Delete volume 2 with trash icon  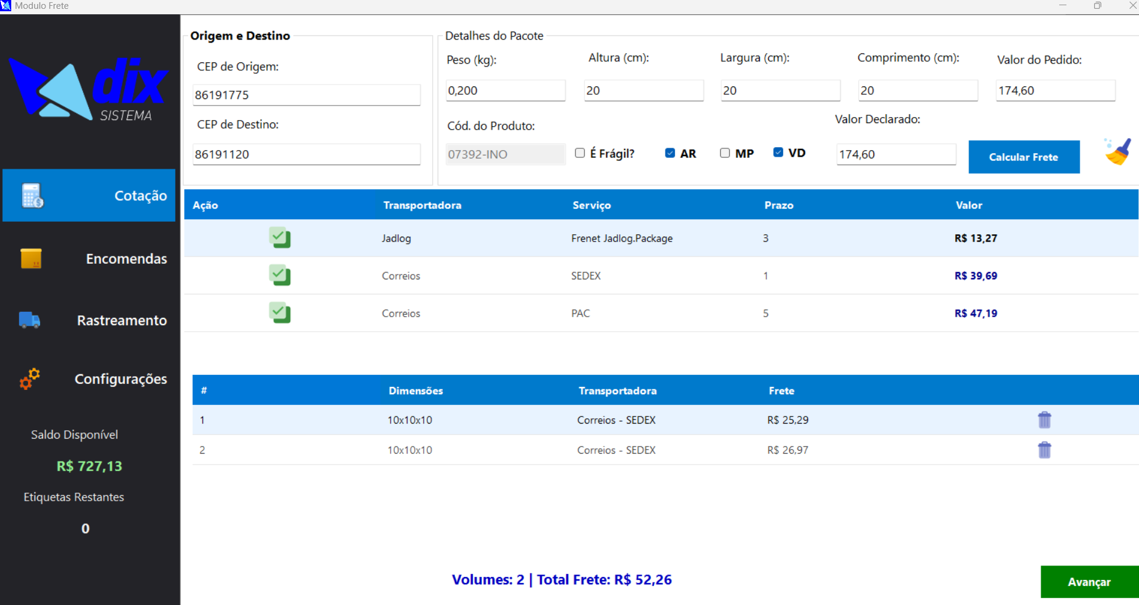1044,450
